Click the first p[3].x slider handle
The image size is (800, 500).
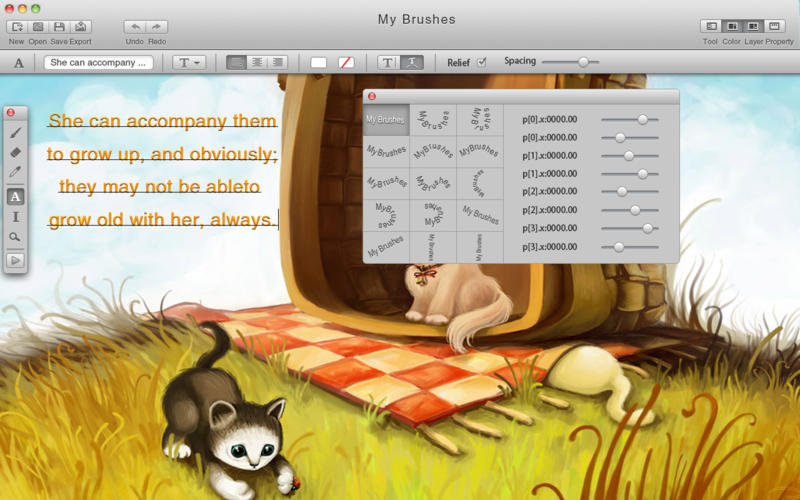click(647, 228)
